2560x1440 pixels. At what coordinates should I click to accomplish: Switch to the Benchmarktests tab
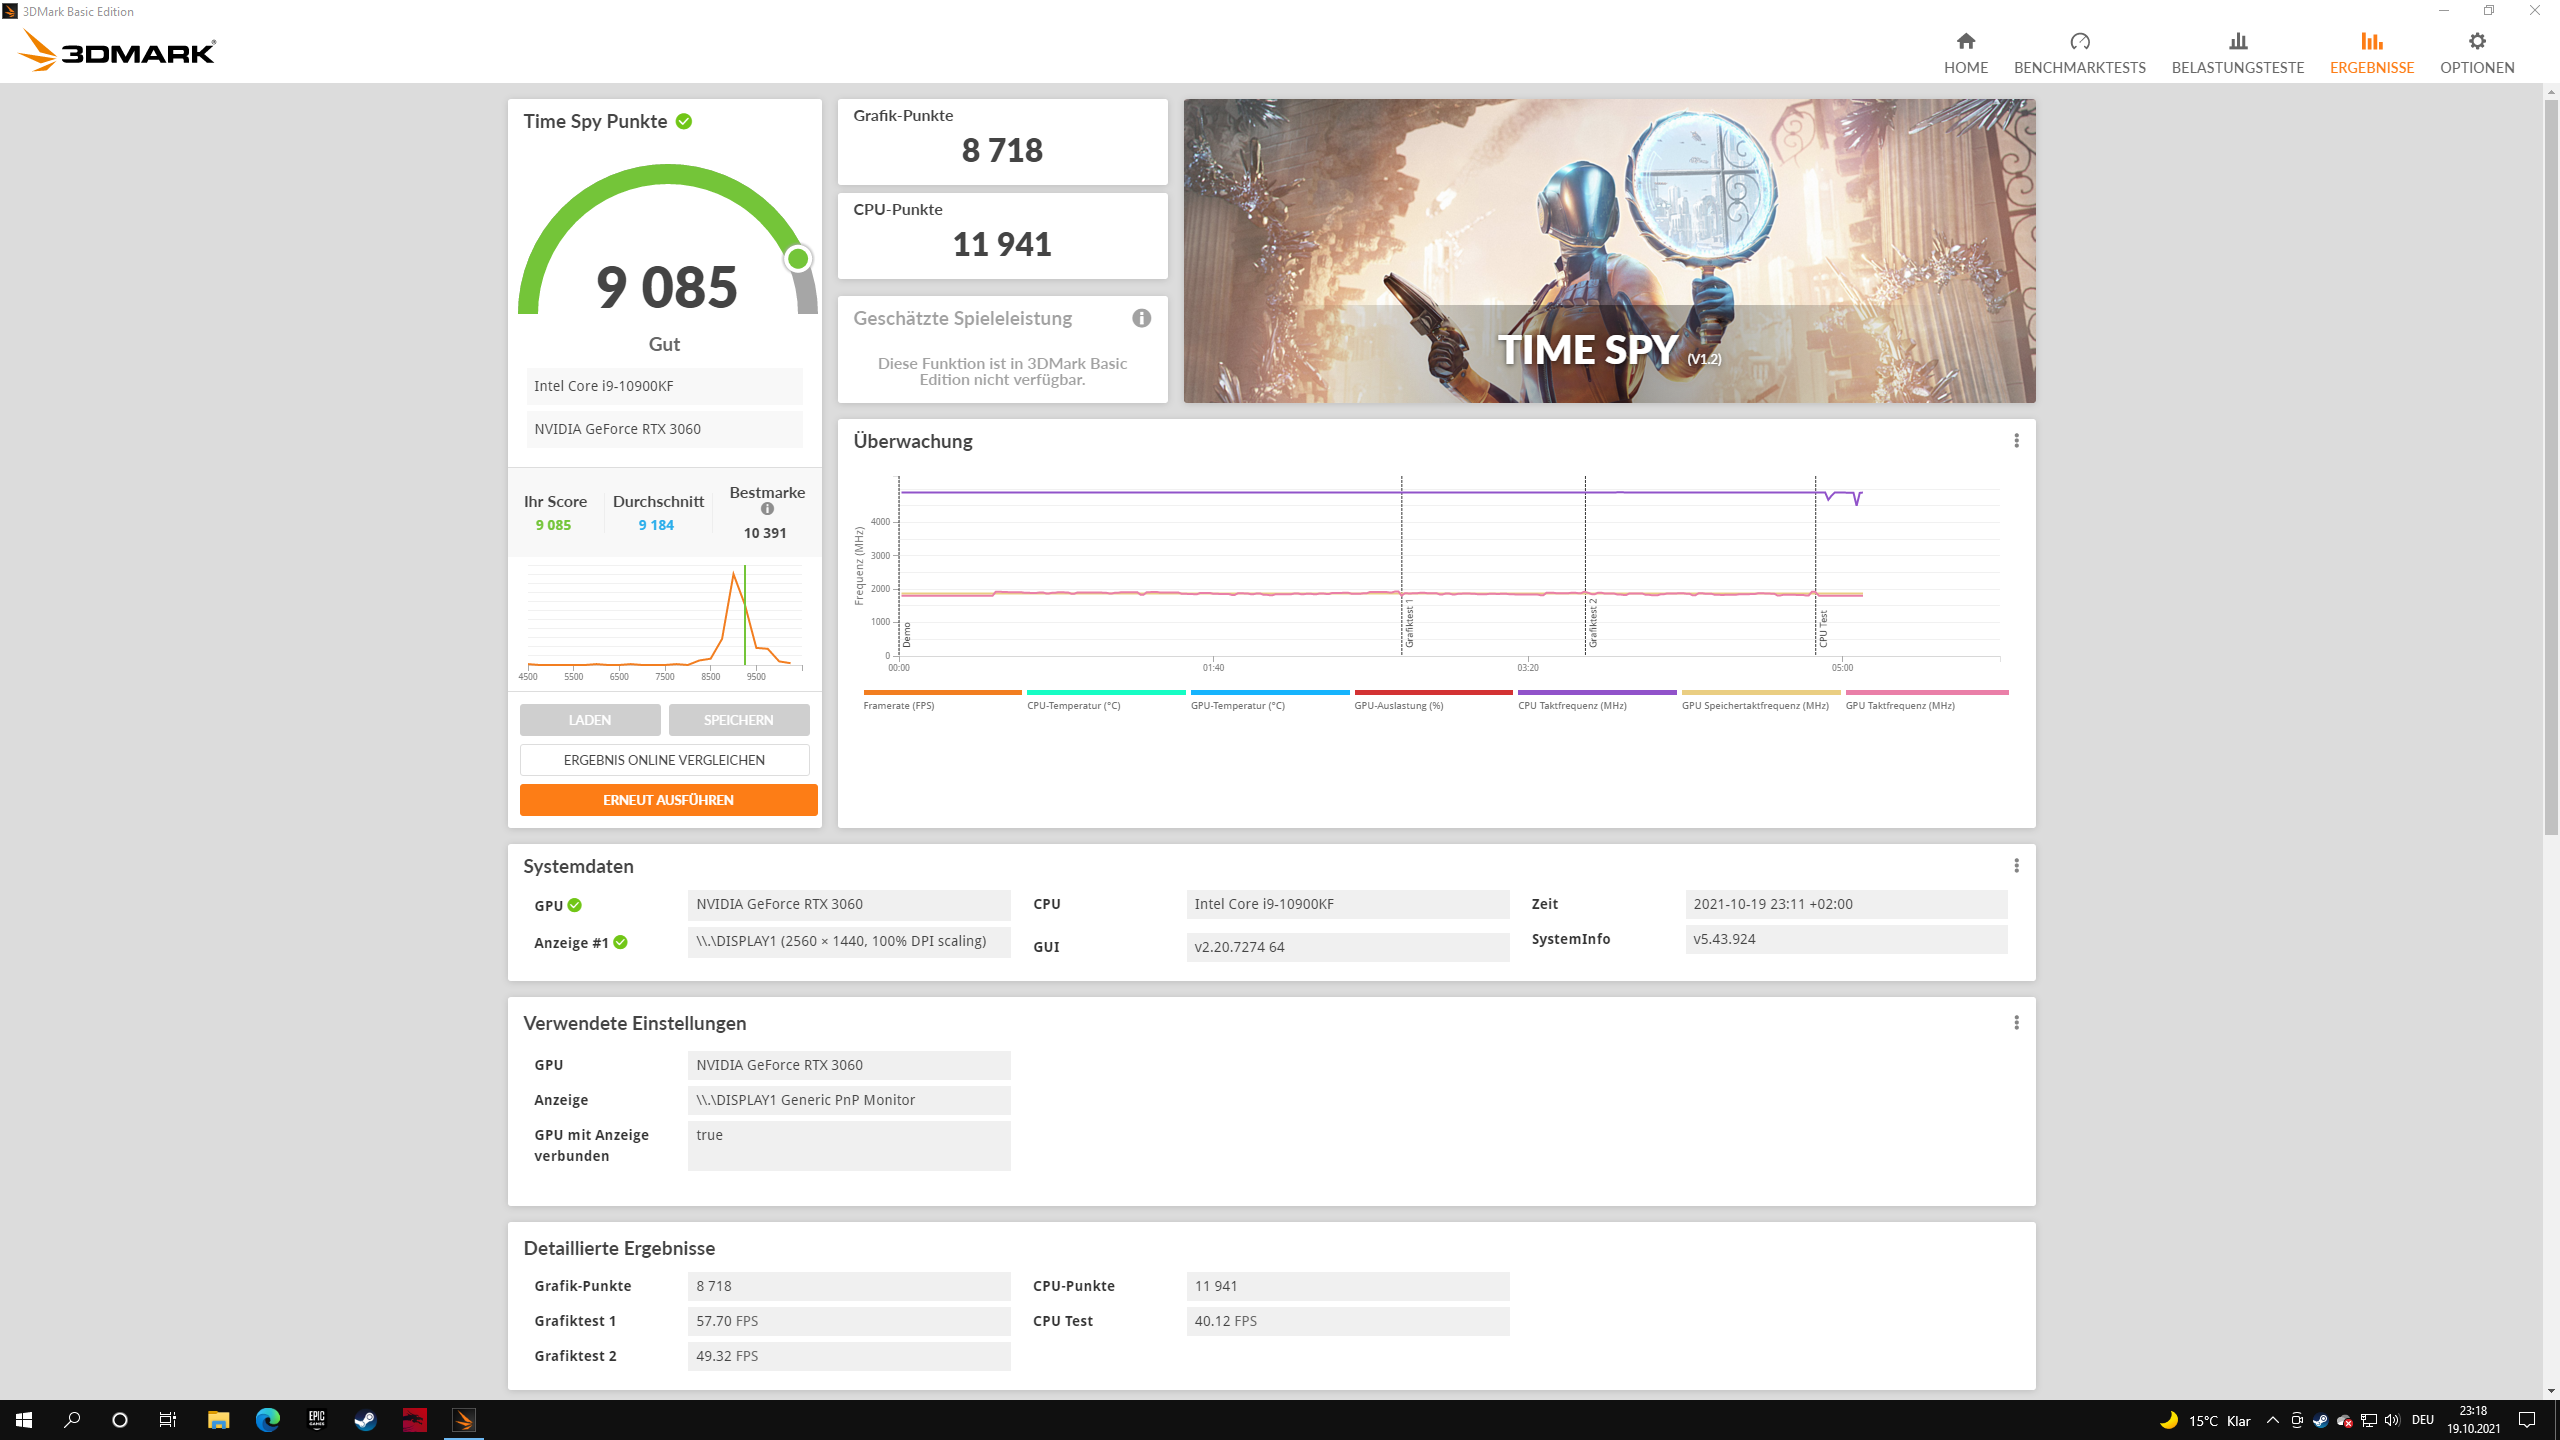(x=2079, y=52)
